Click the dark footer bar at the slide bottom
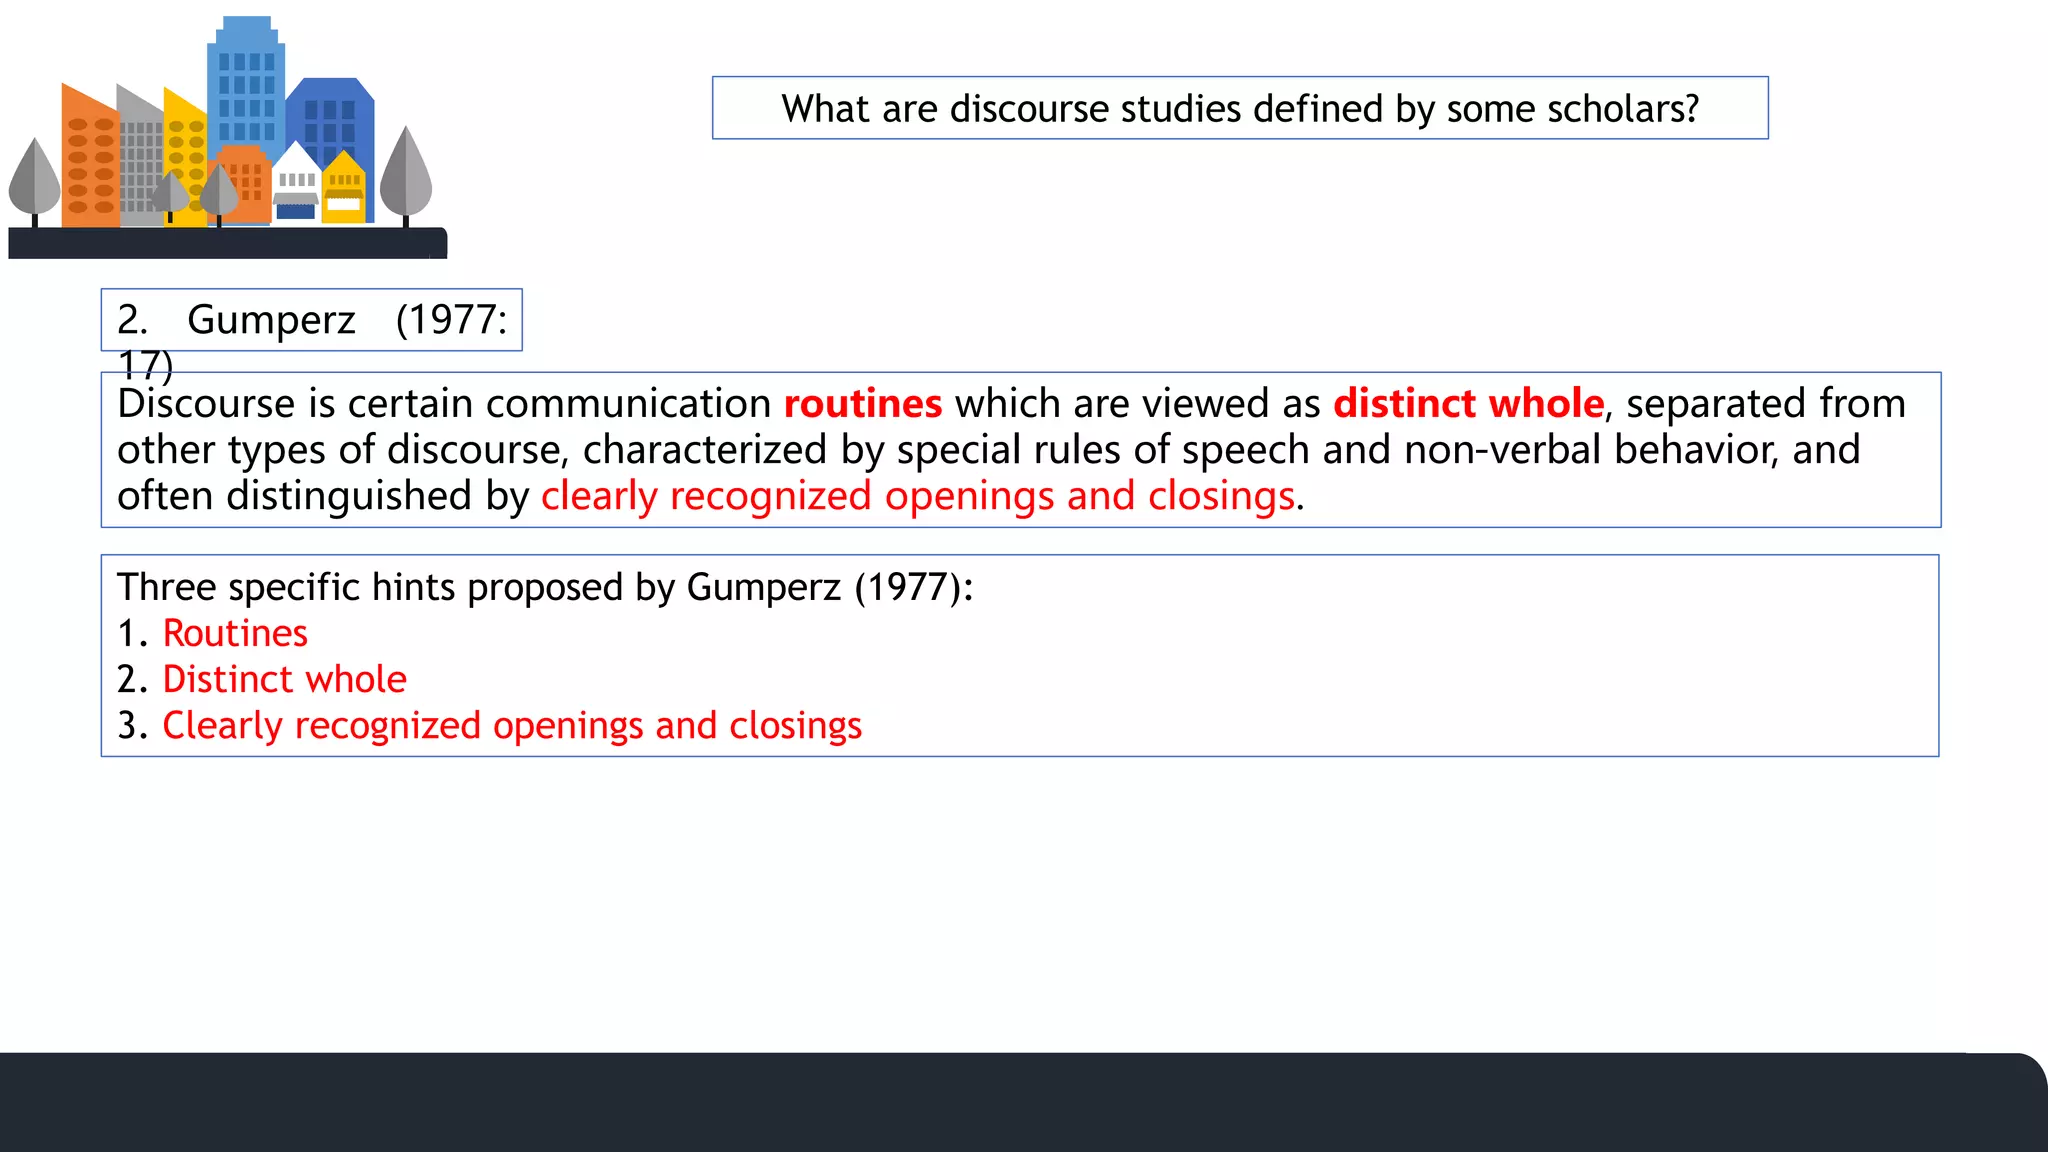The image size is (2048, 1152). 1024,1102
